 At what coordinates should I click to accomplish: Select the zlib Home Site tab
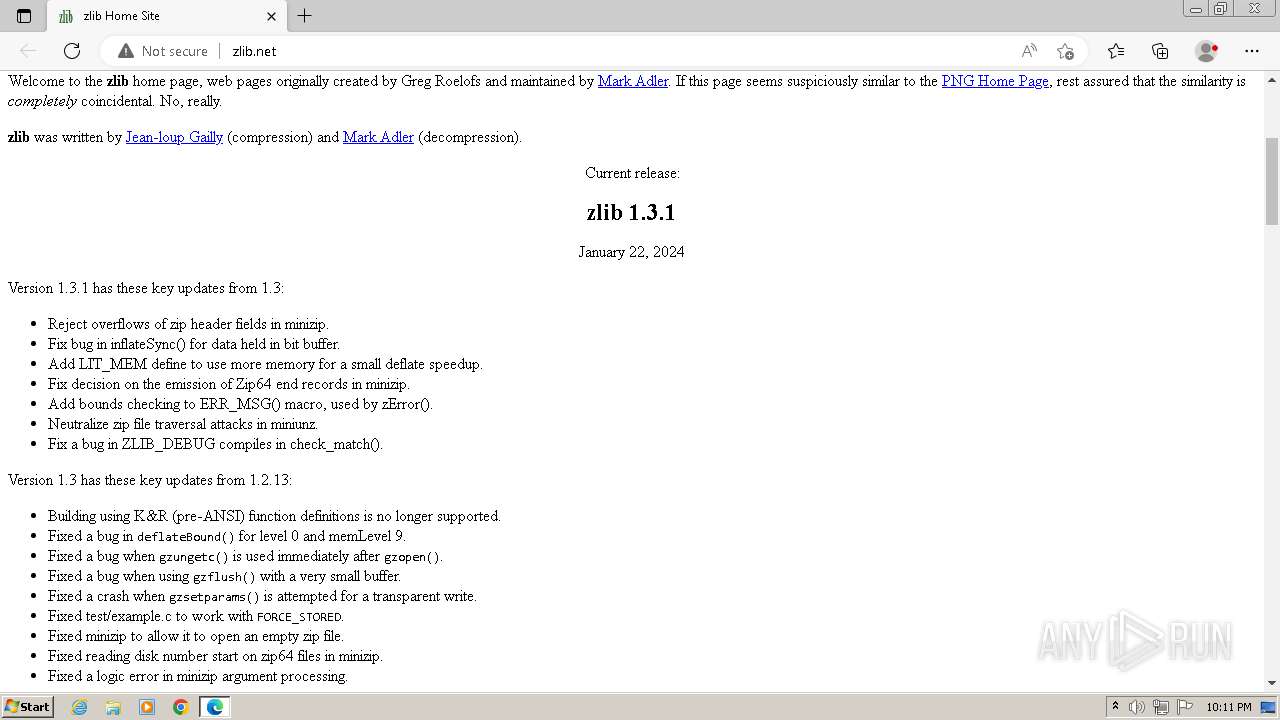[167, 16]
